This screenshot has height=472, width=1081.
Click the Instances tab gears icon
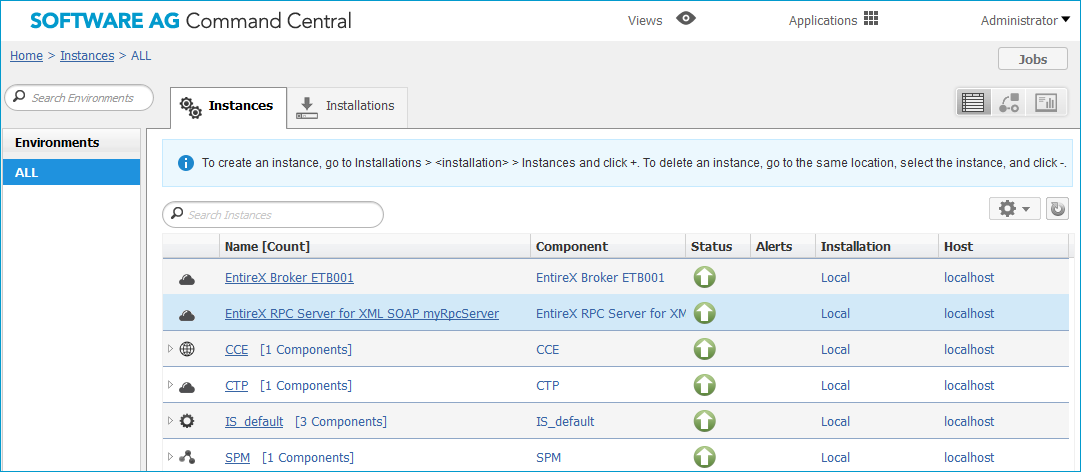click(190, 108)
